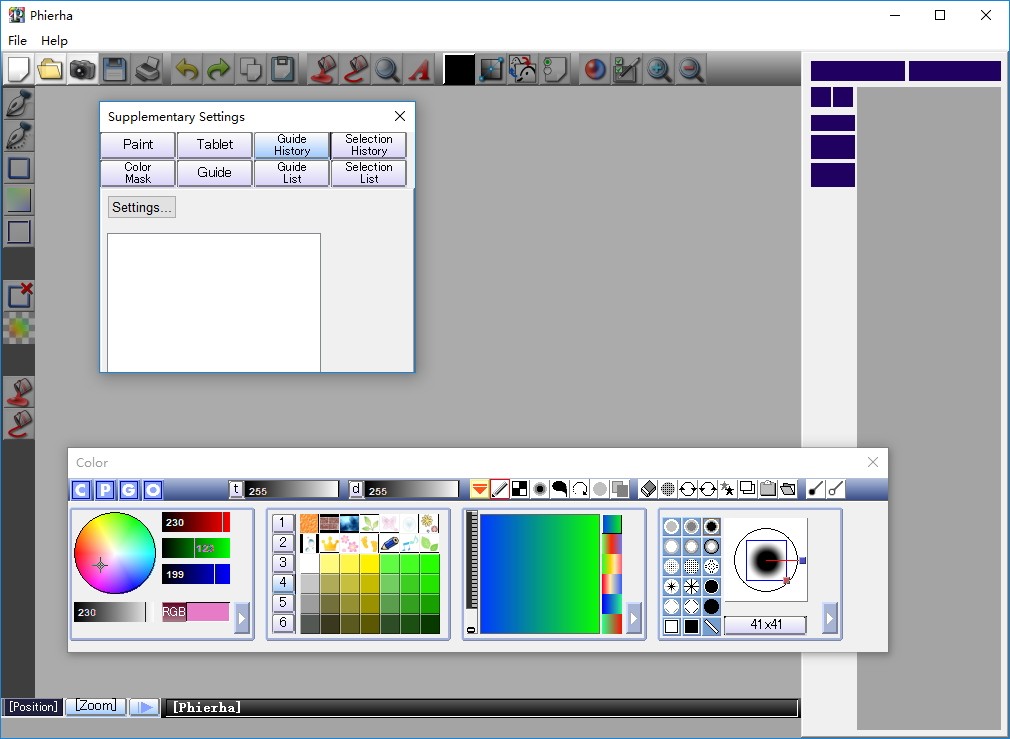Undo the last action
Image resolution: width=1010 pixels, height=739 pixels.
tap(187, 70)
